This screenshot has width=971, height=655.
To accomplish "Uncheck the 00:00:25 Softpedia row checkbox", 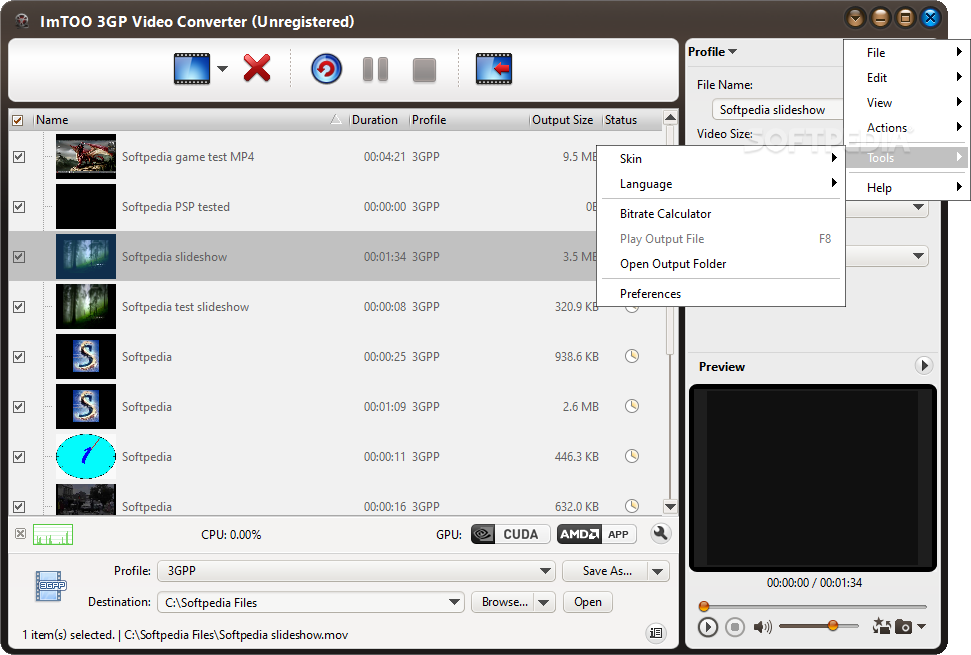I will (19, 357).
